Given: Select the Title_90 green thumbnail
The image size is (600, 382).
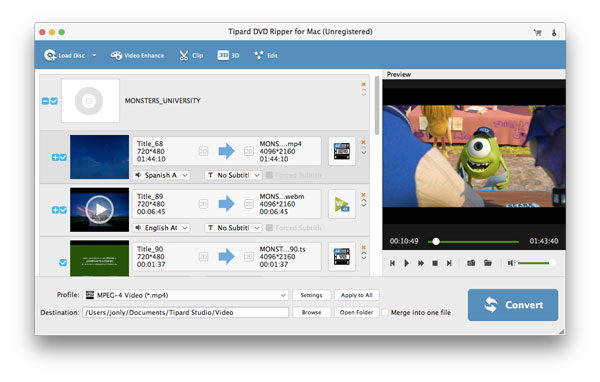Looking at the screenshot, I should pos(99,258).
